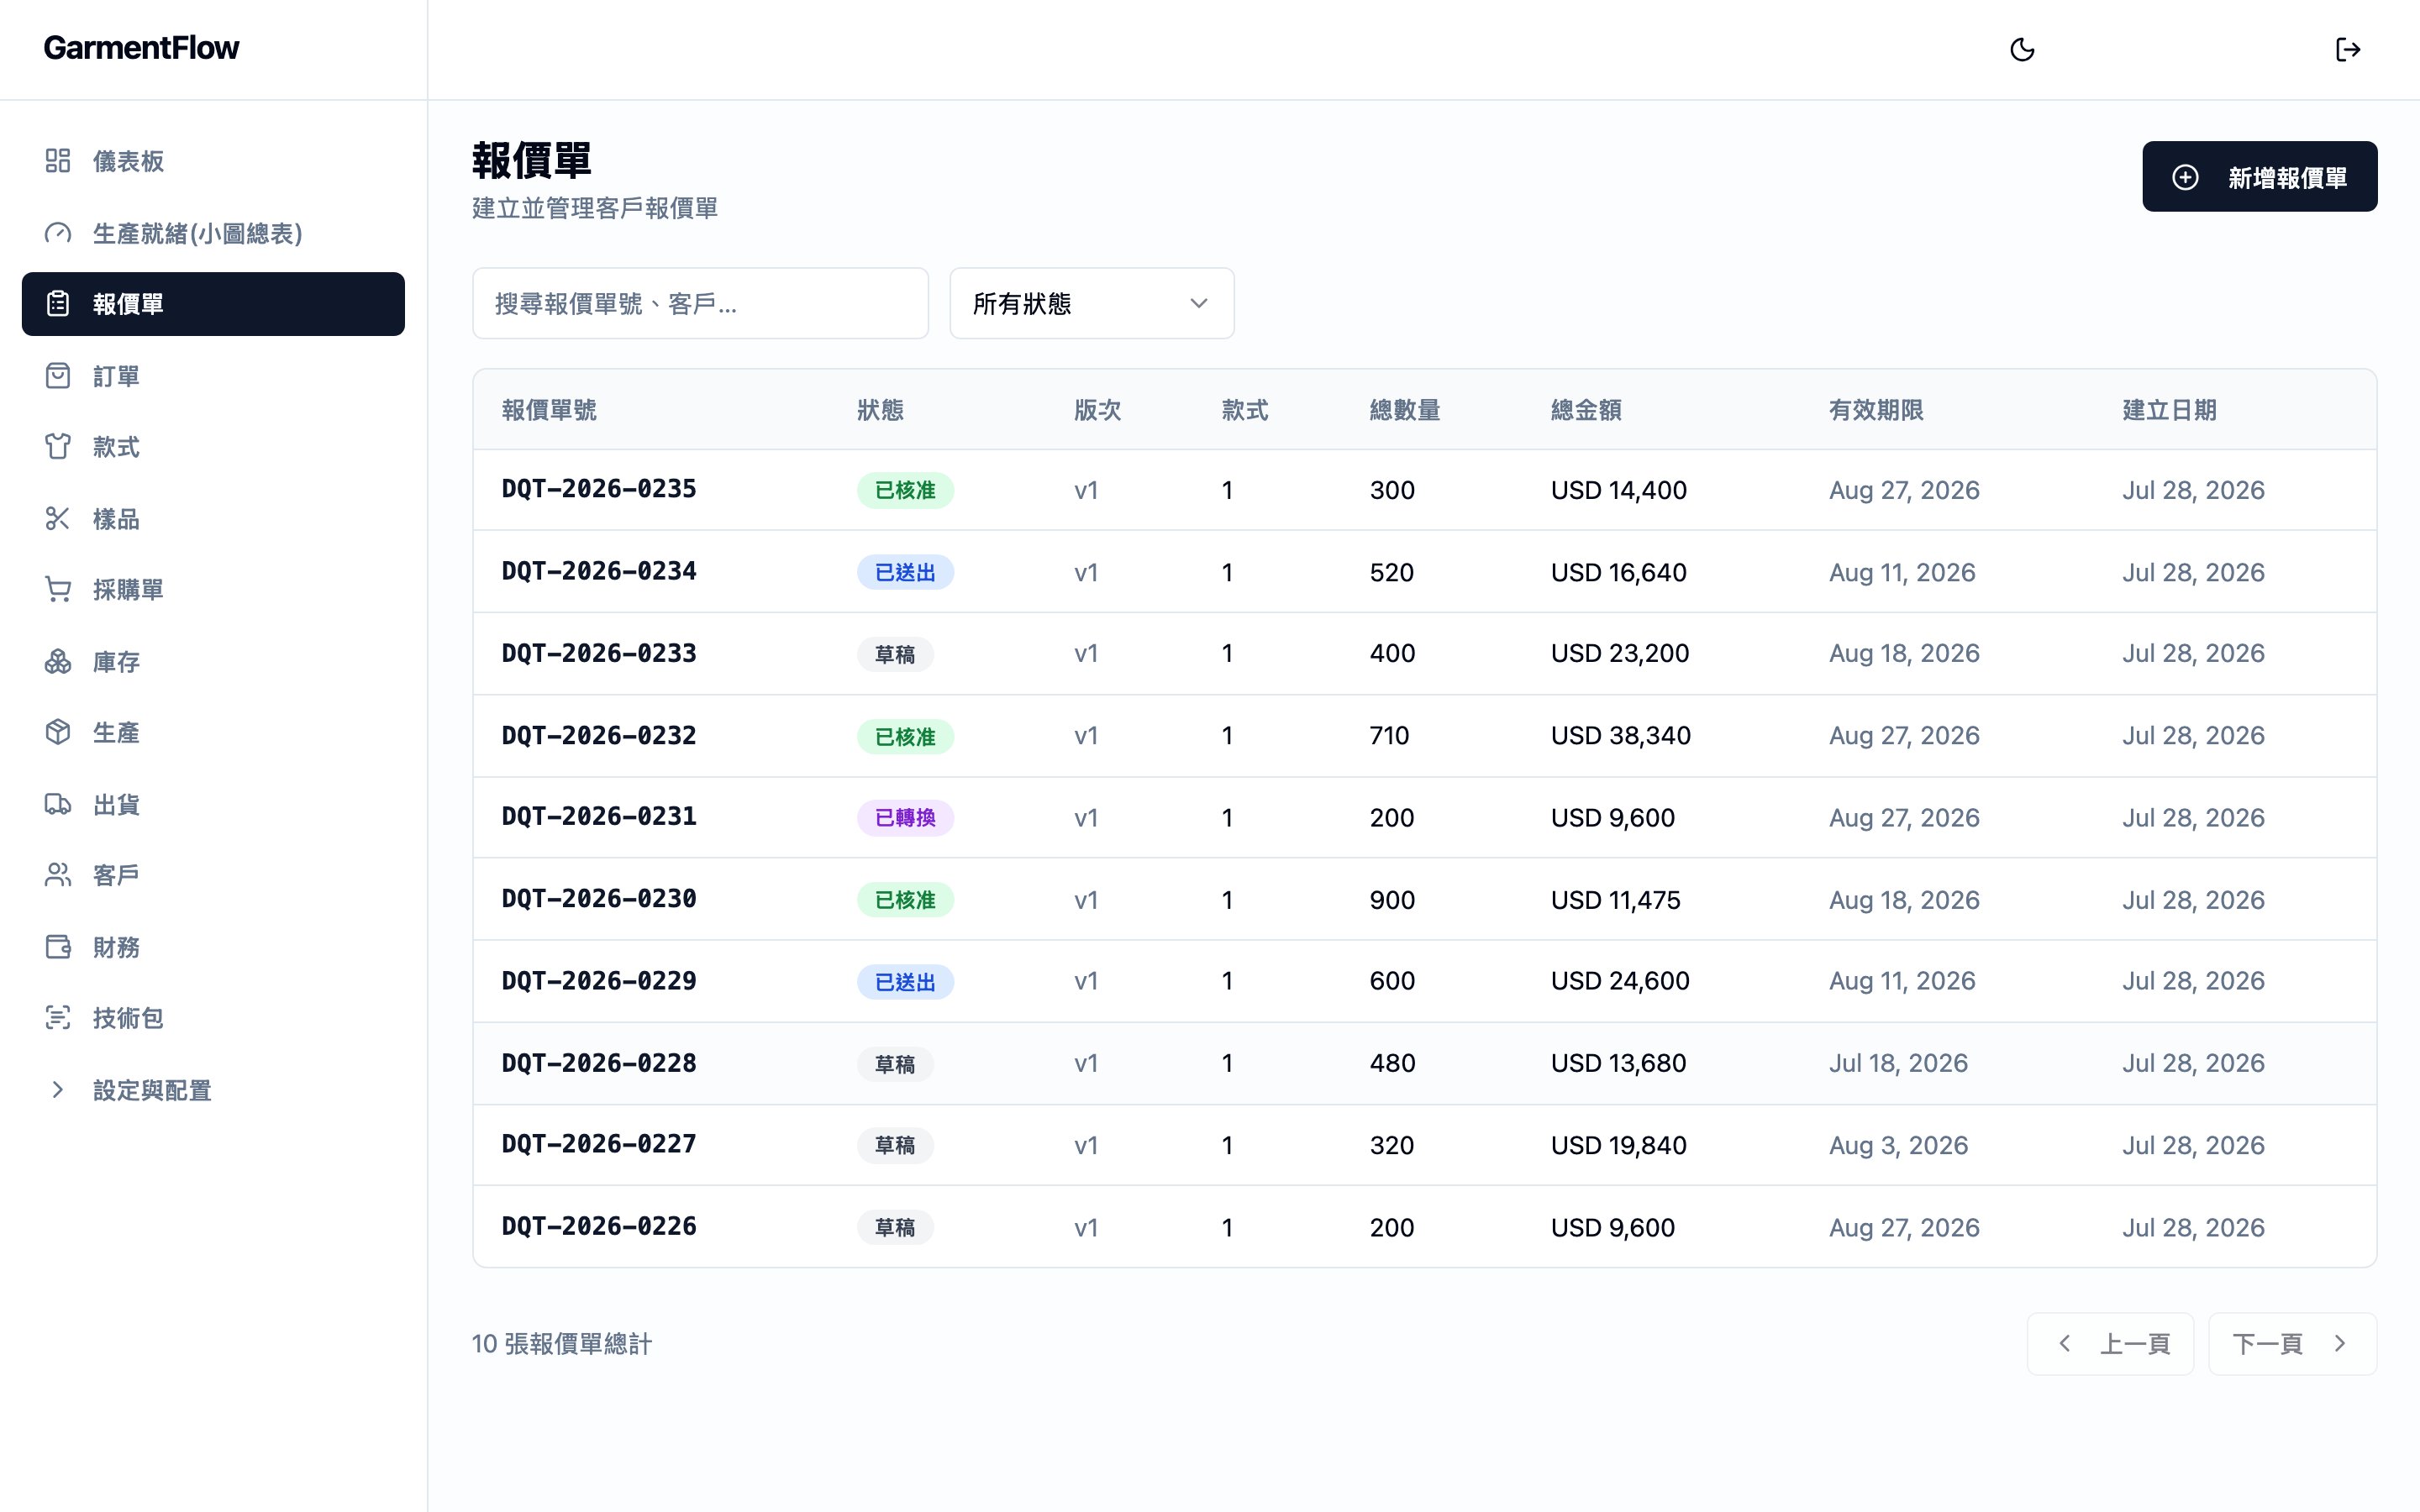Click quotation number DQT-2026-0227
Viewport: 2420px width, 1512px height.
click(x=599, y=1144)
